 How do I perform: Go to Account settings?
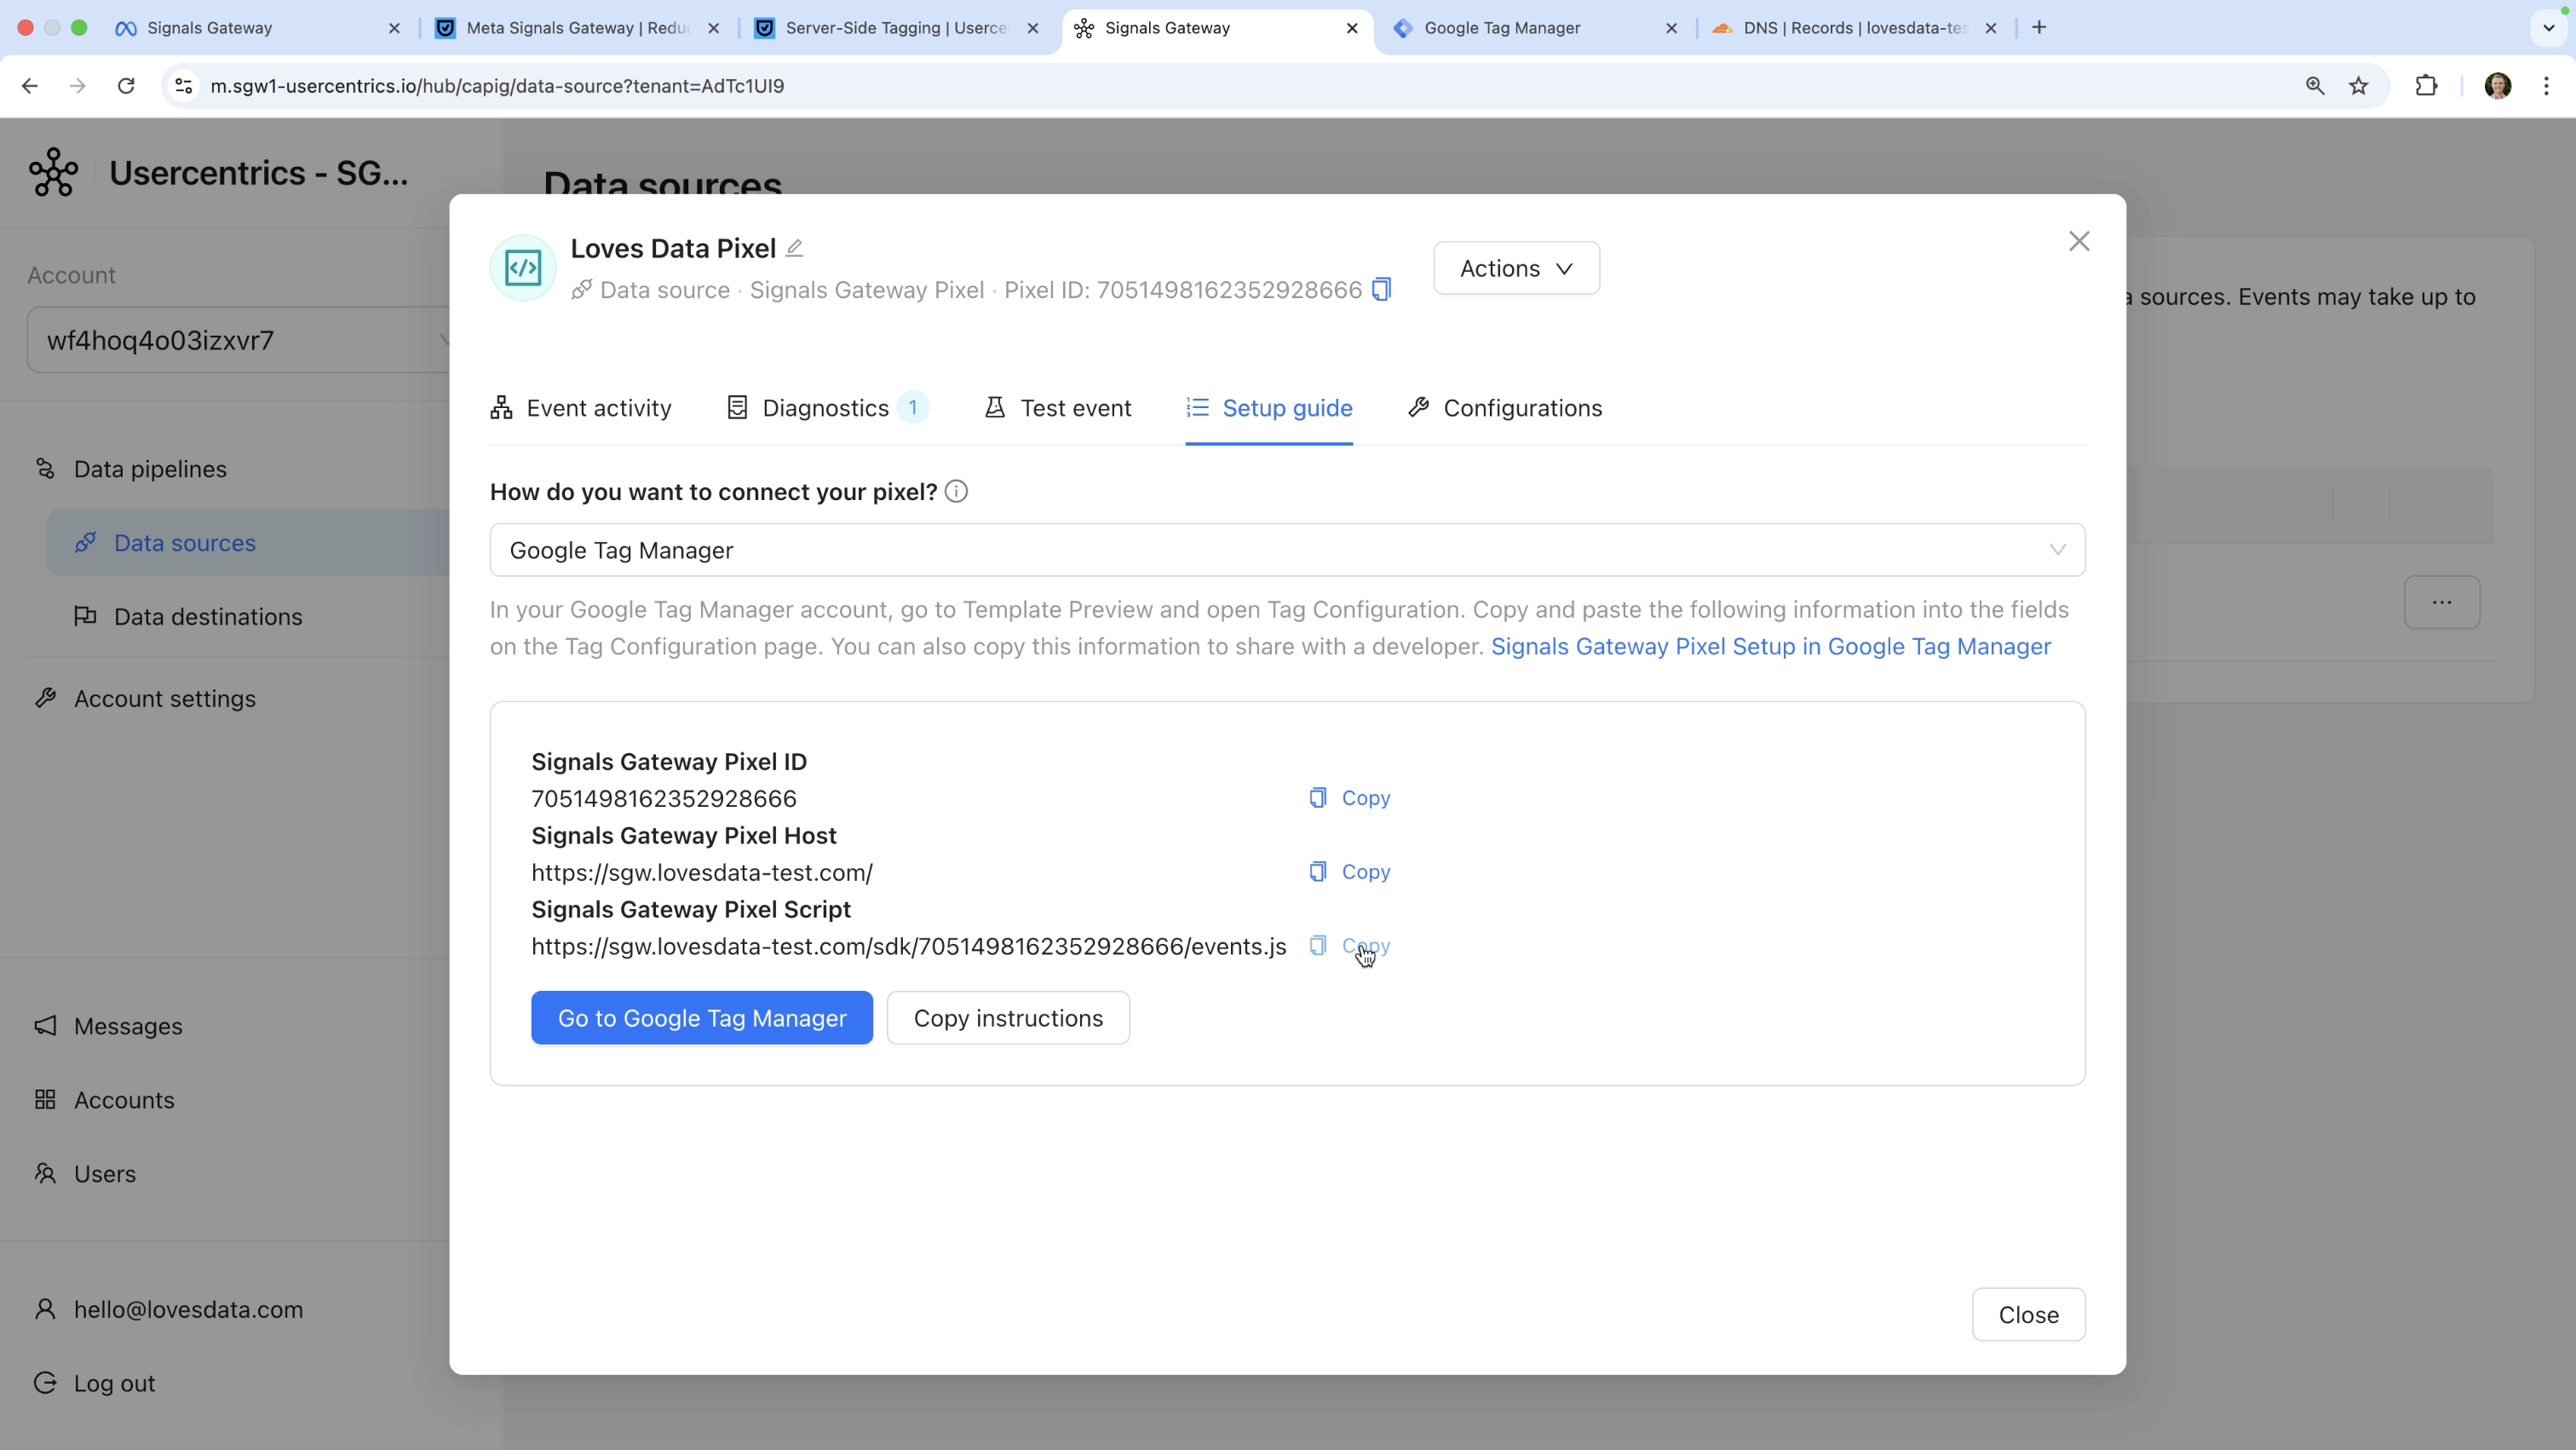click(145, 699)
